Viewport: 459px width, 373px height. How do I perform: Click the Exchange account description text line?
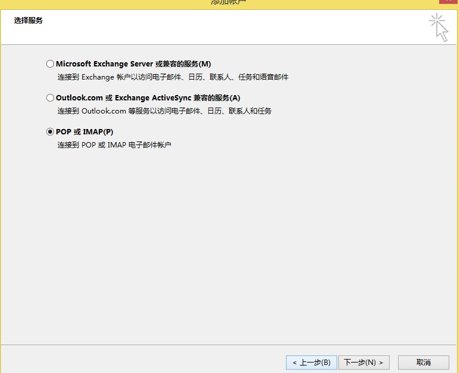coord(173,77)
